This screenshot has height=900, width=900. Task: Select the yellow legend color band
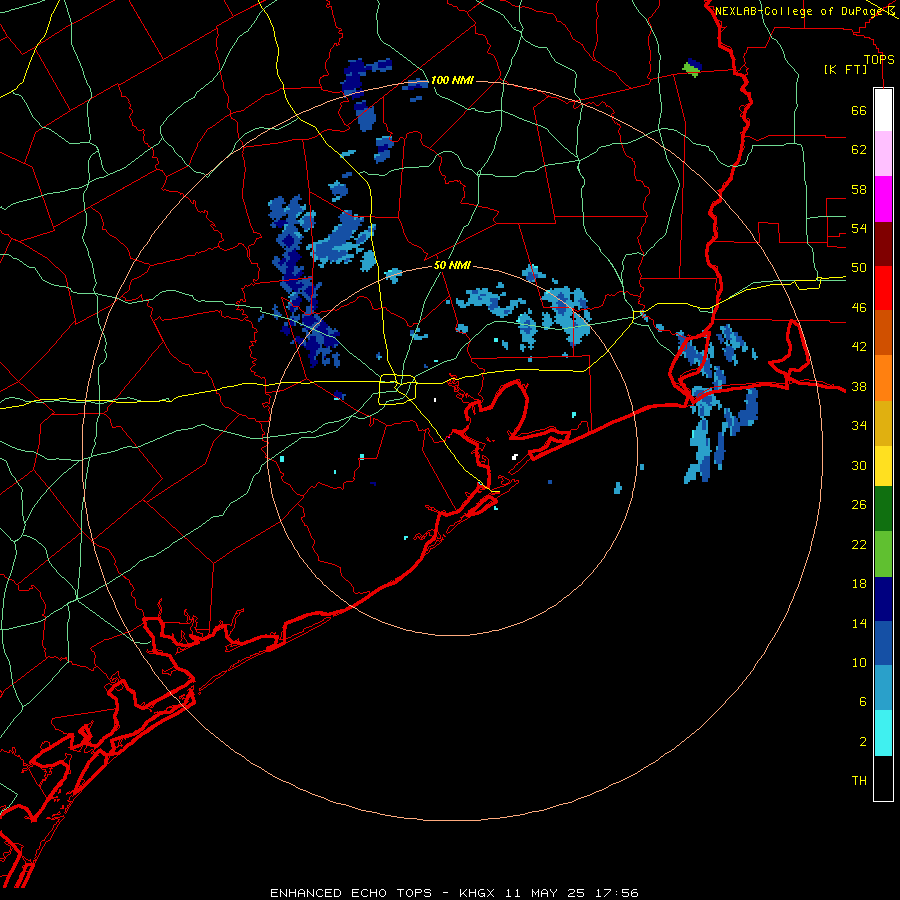point(883,466)
